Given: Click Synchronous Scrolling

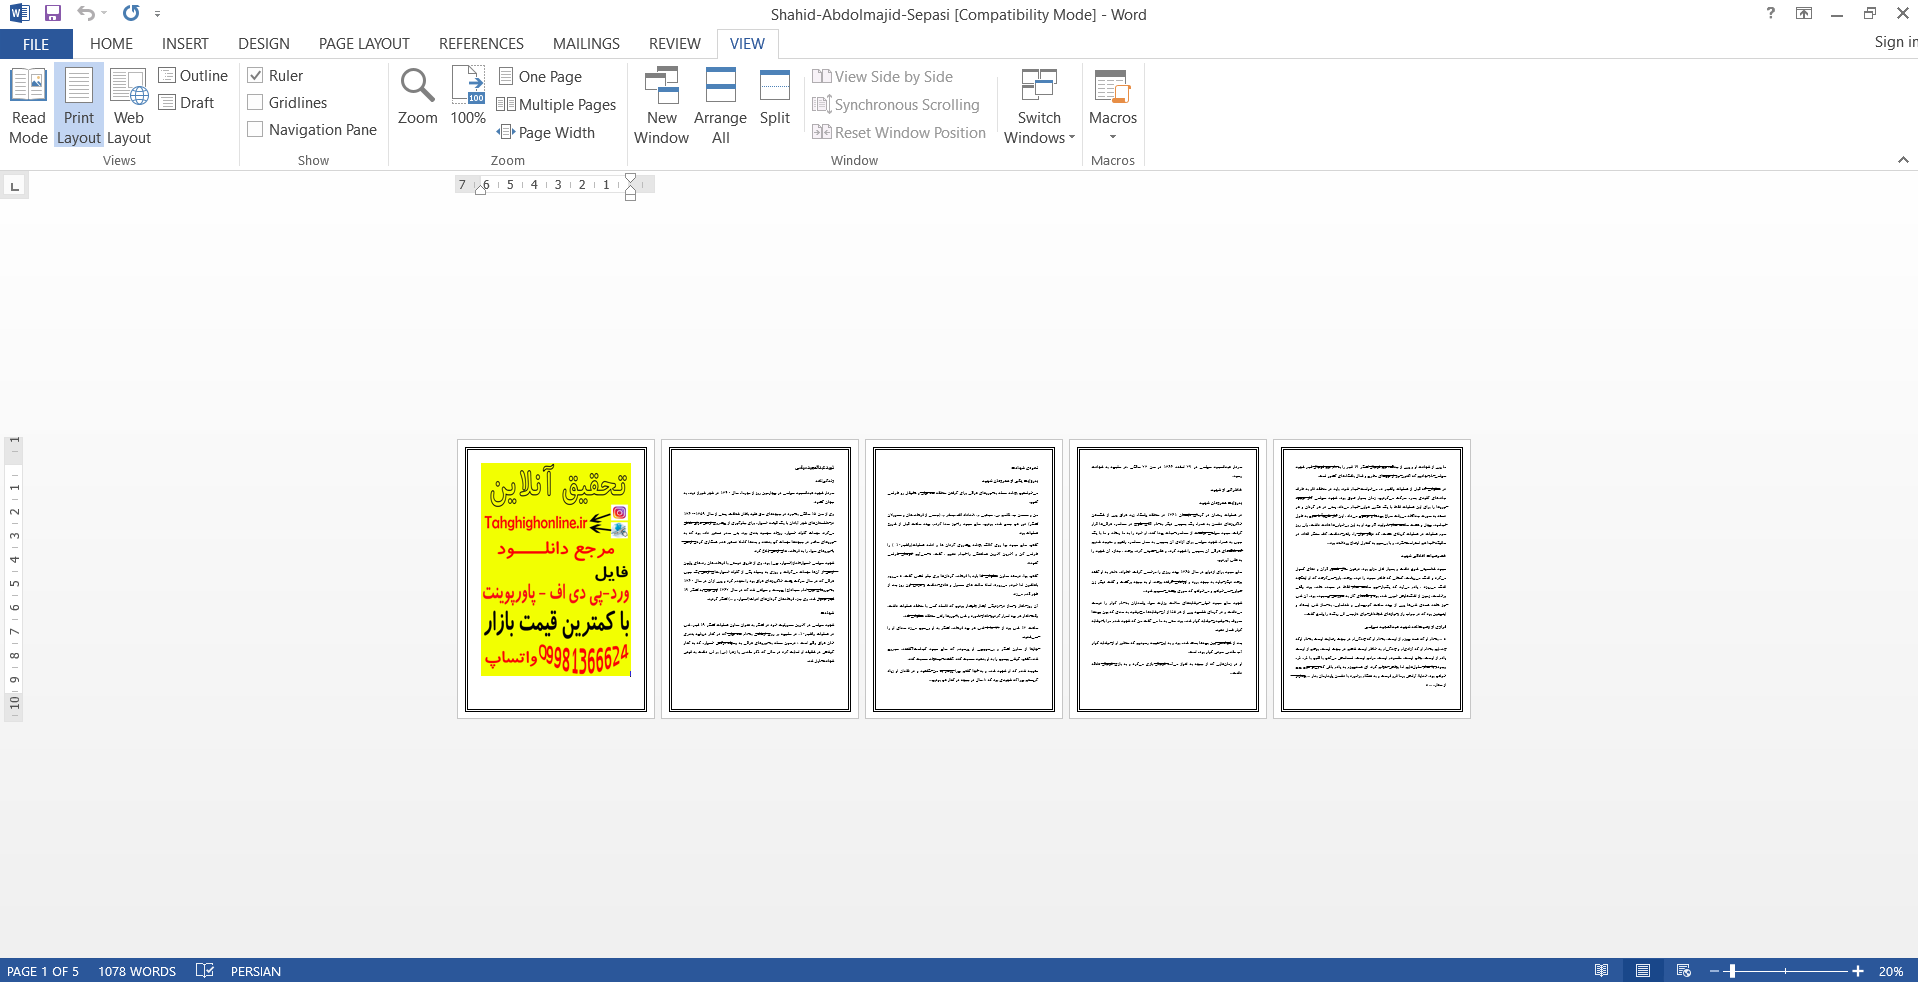Looking at the screenshot, I should coord(896,105).
